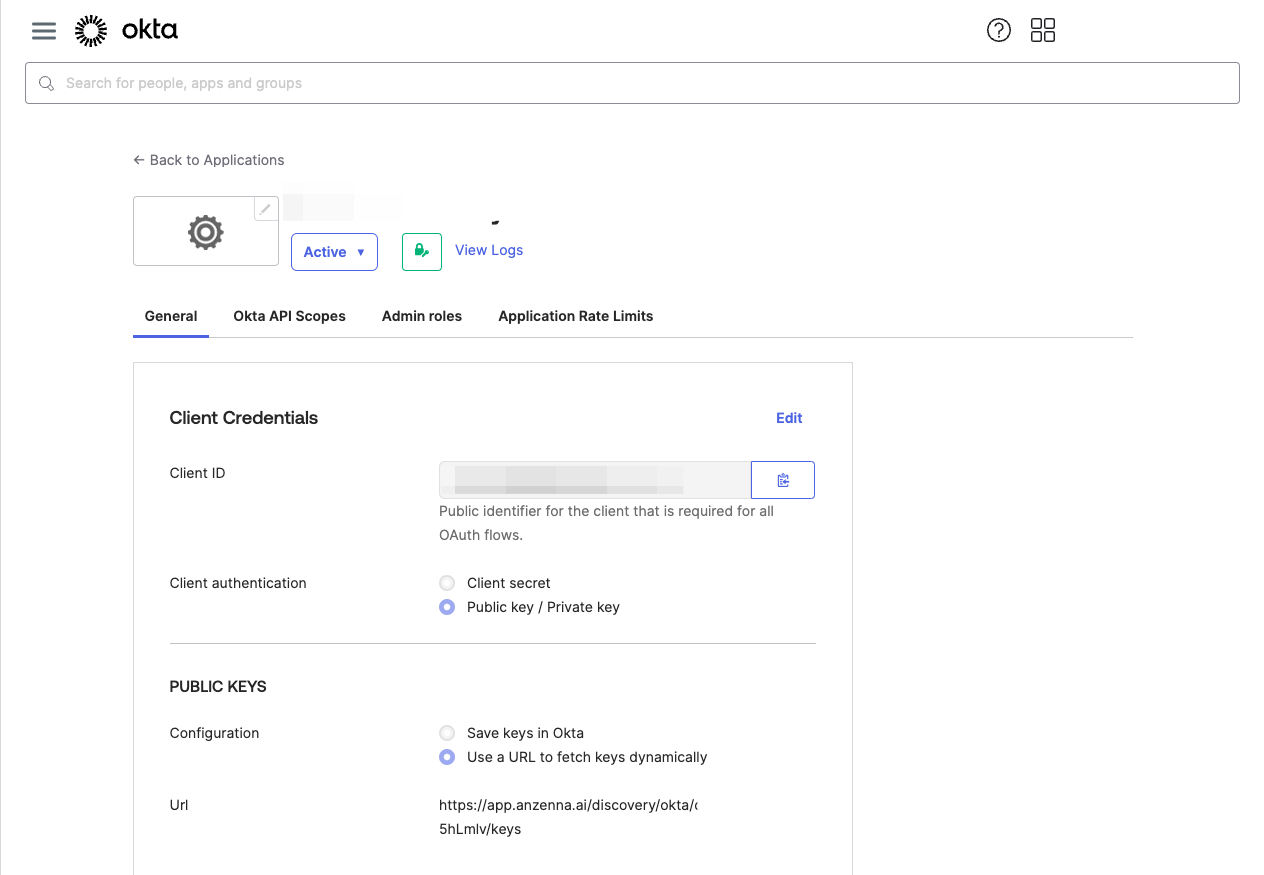Open the hamburger navigation menu
Image resolution: width=1264 pixels, height=875 pixels.
point(44,31)
